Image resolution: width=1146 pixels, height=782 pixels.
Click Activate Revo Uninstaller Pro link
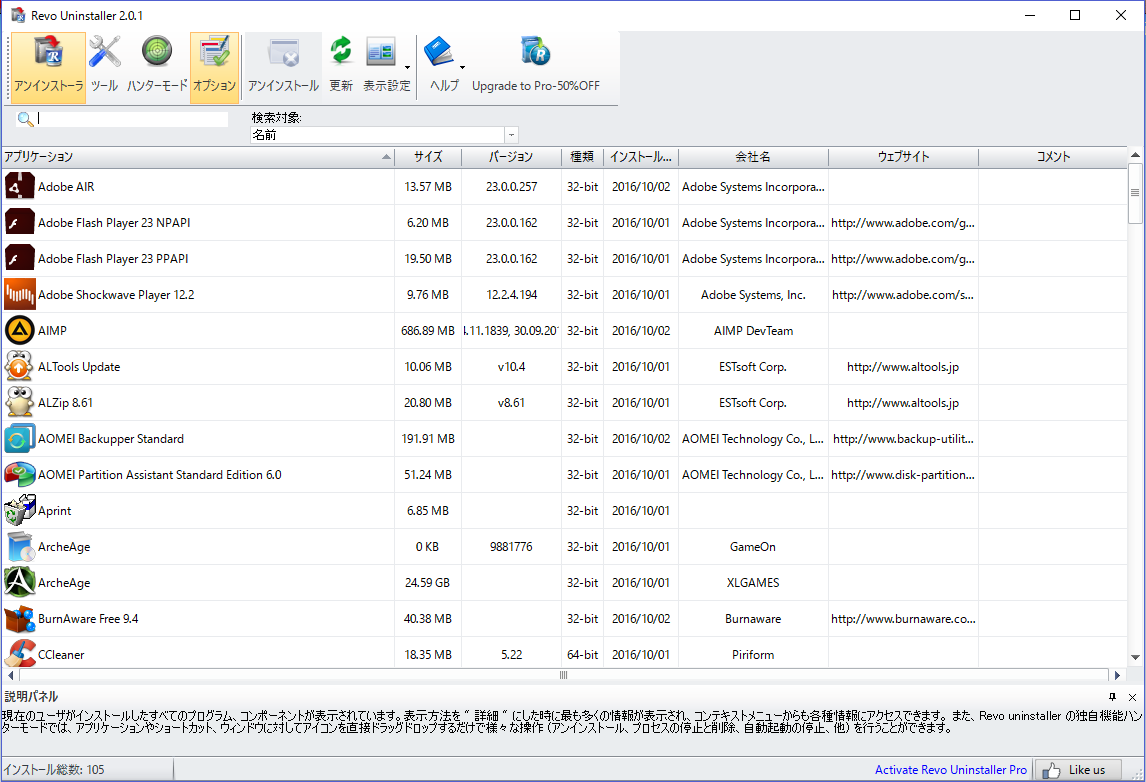[x=950, y=770]
